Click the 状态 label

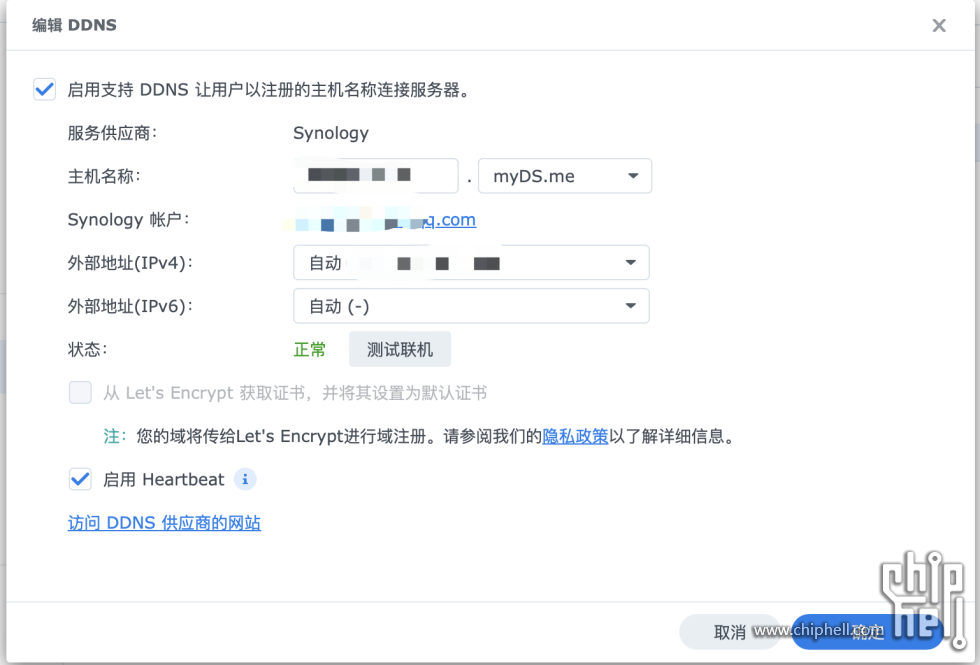pyautogui.click(x=88, y=349)
